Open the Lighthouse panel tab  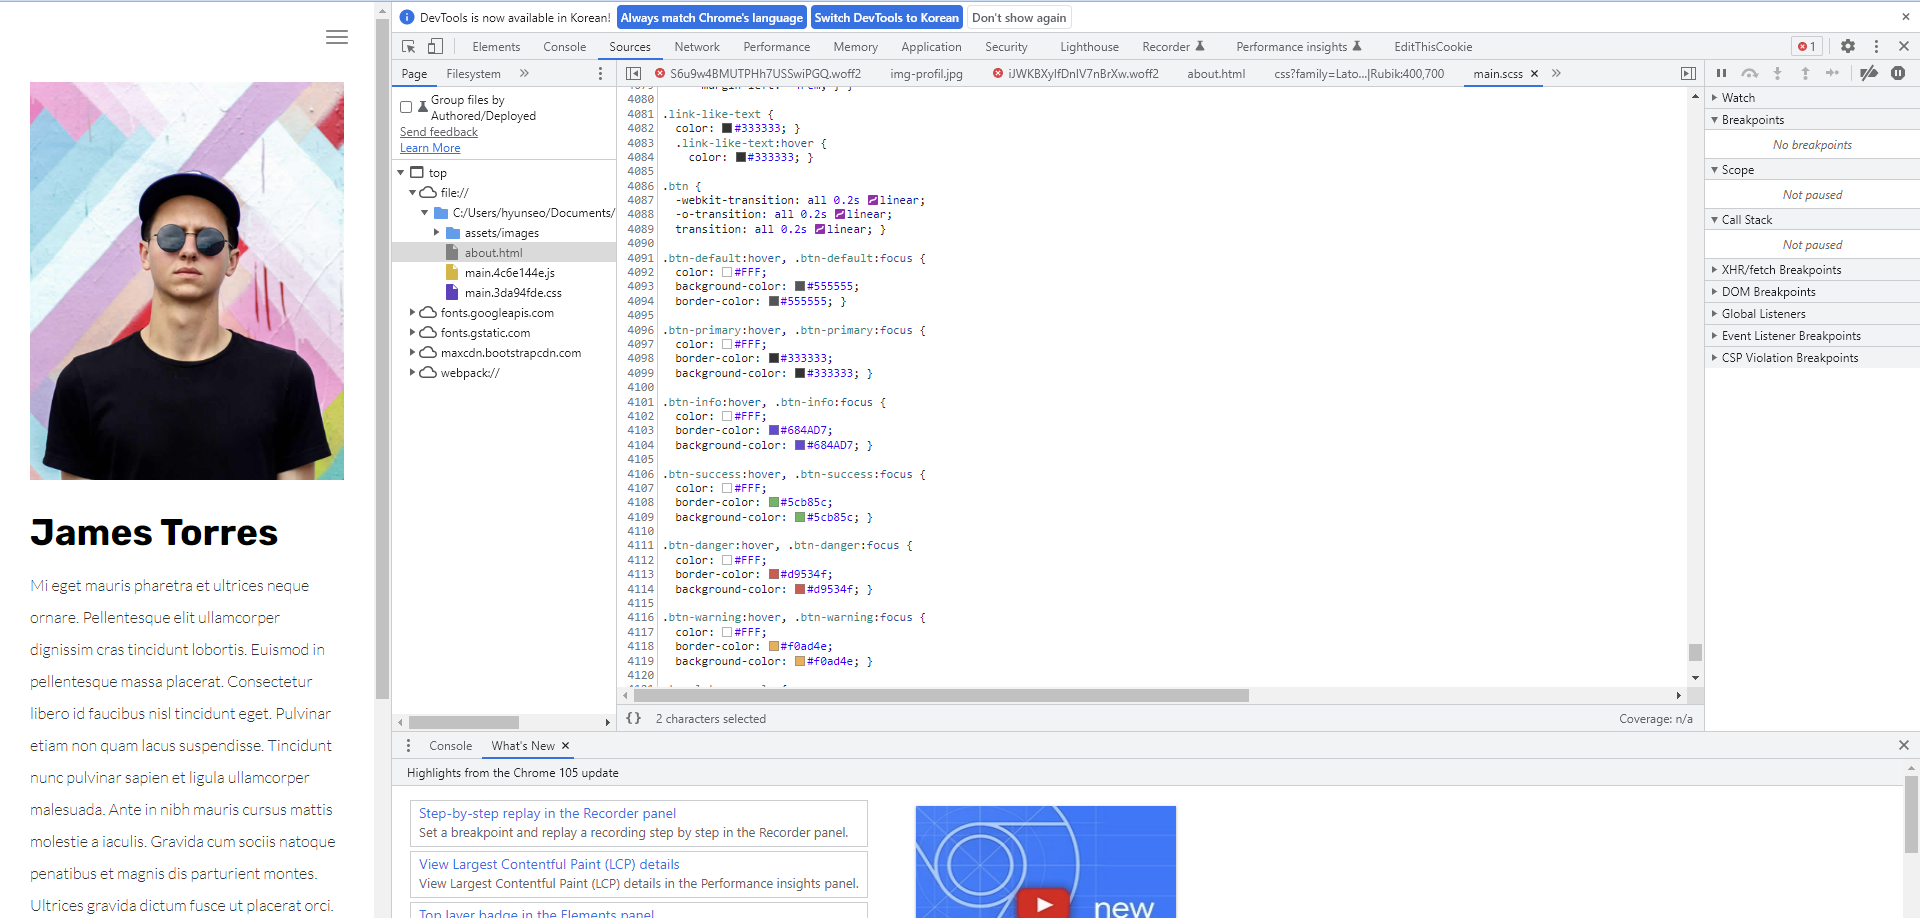[x=1089, y=46]
